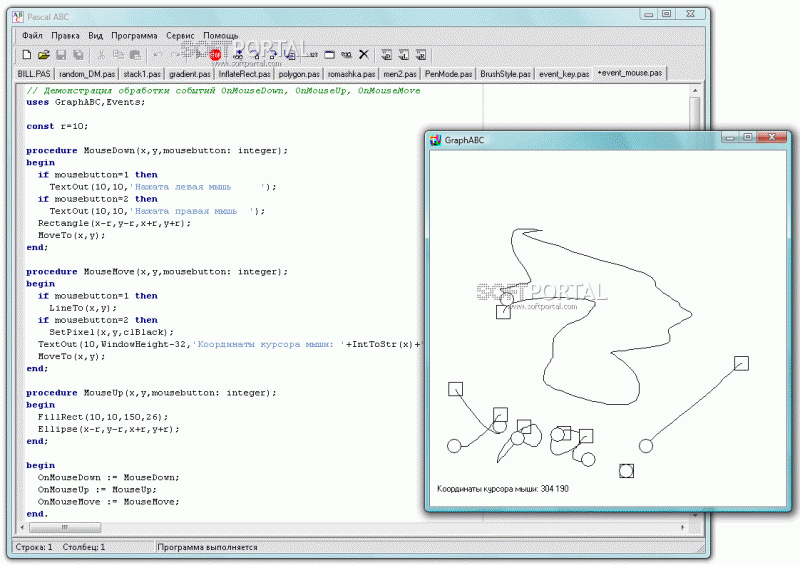This screenshot has height=565, width=800.
Task: Stop the running program via red STOP icon
Action: pos(215,54)
